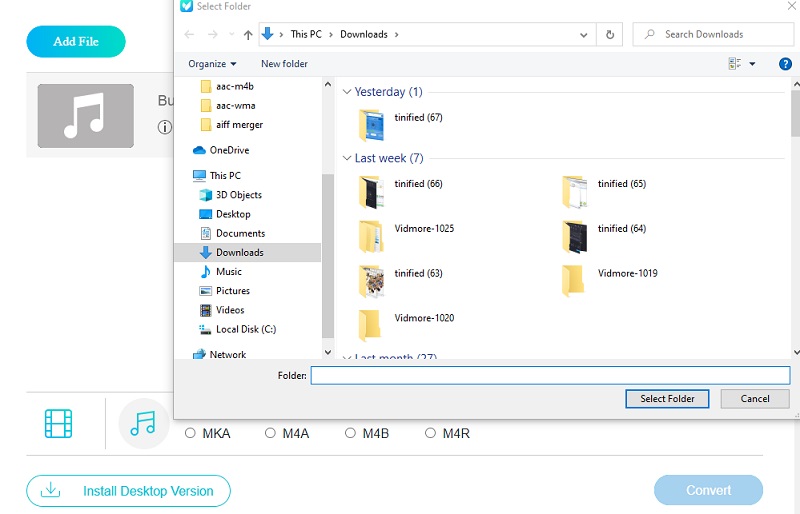This screenshot has height=514, width=800.
Task: Click the help question mark icon
Action: (785, 64)
